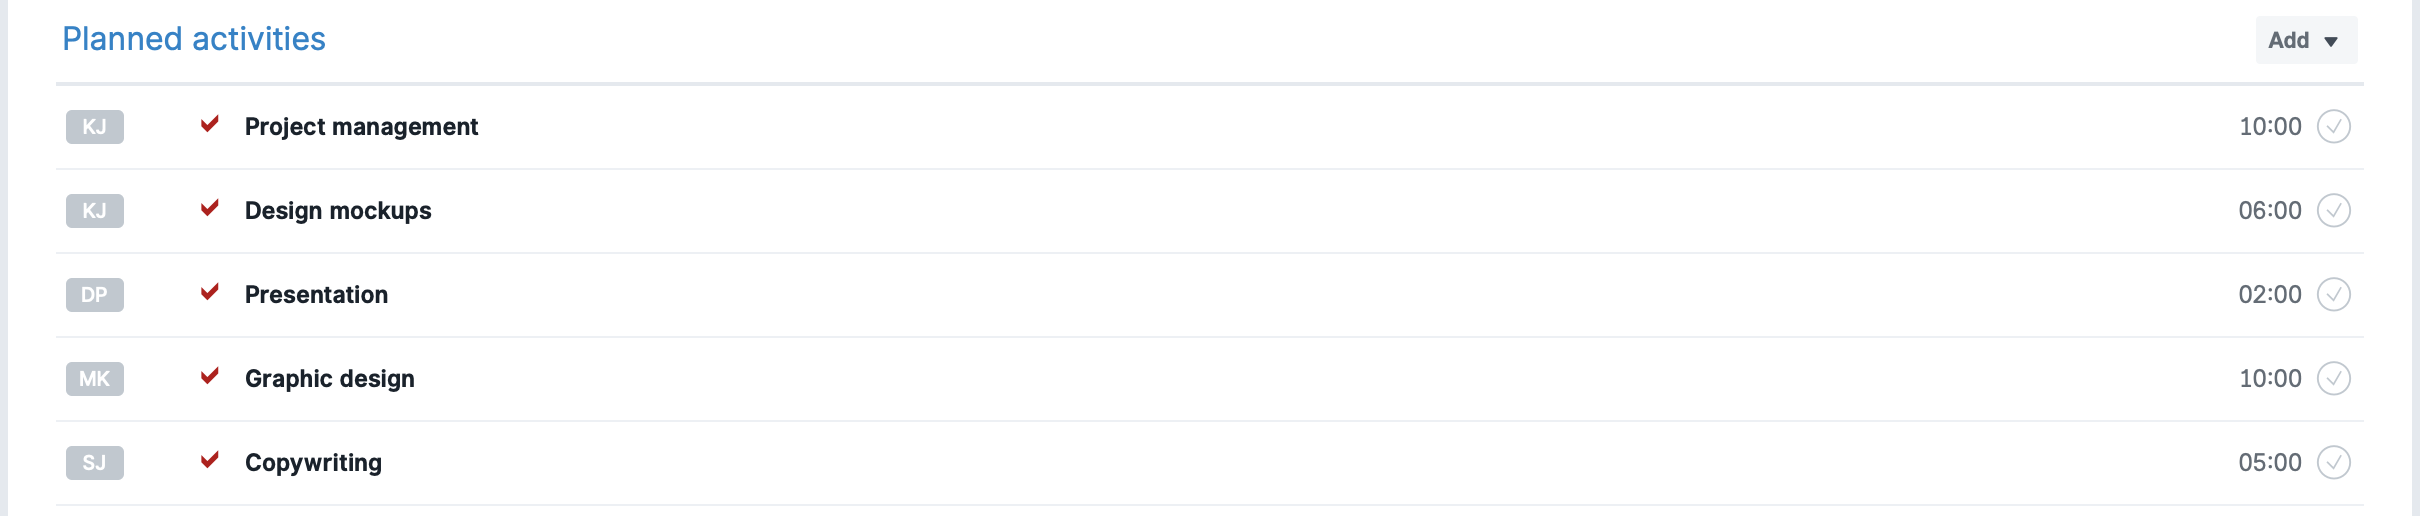Toggle the completion circle for Graphic design
This screenshot has height=516, width=2420.
[x=2334, y=379]
